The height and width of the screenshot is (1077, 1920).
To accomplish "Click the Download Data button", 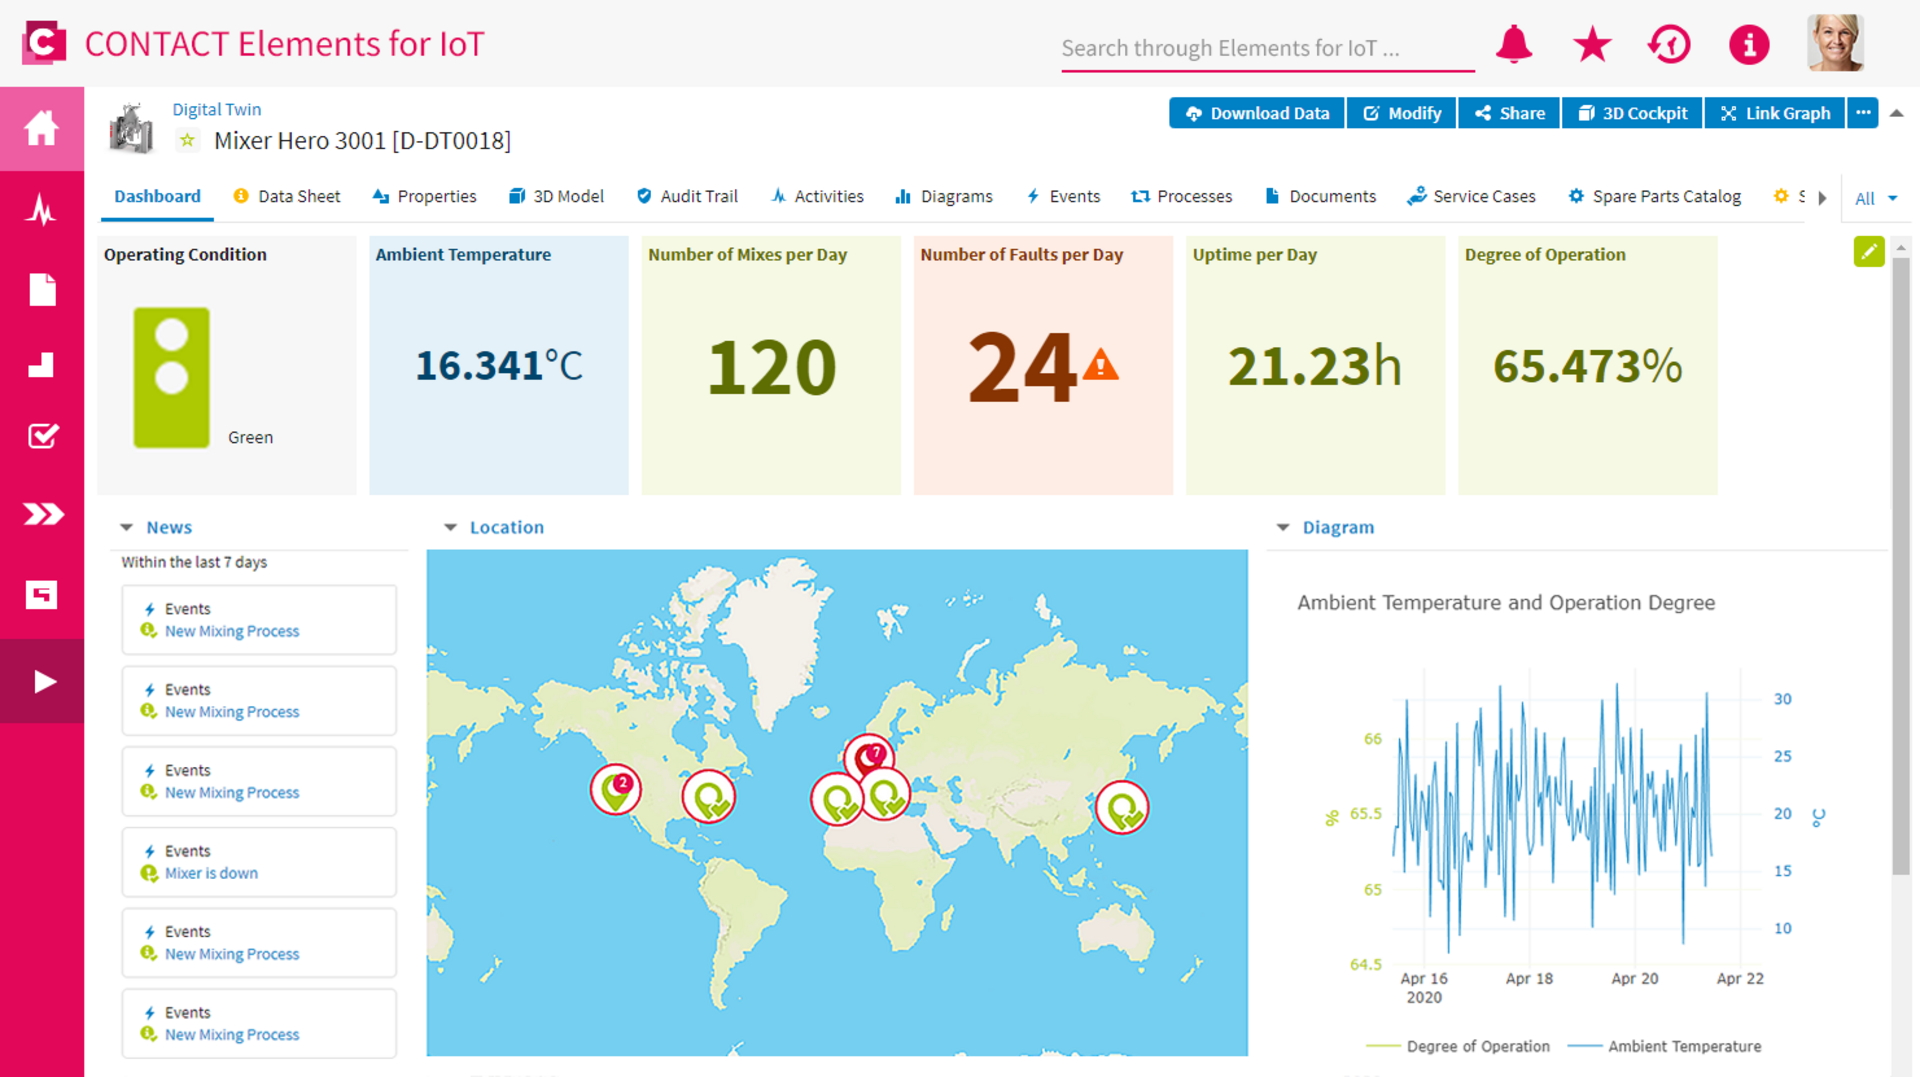I will (x=1257, y=113).
